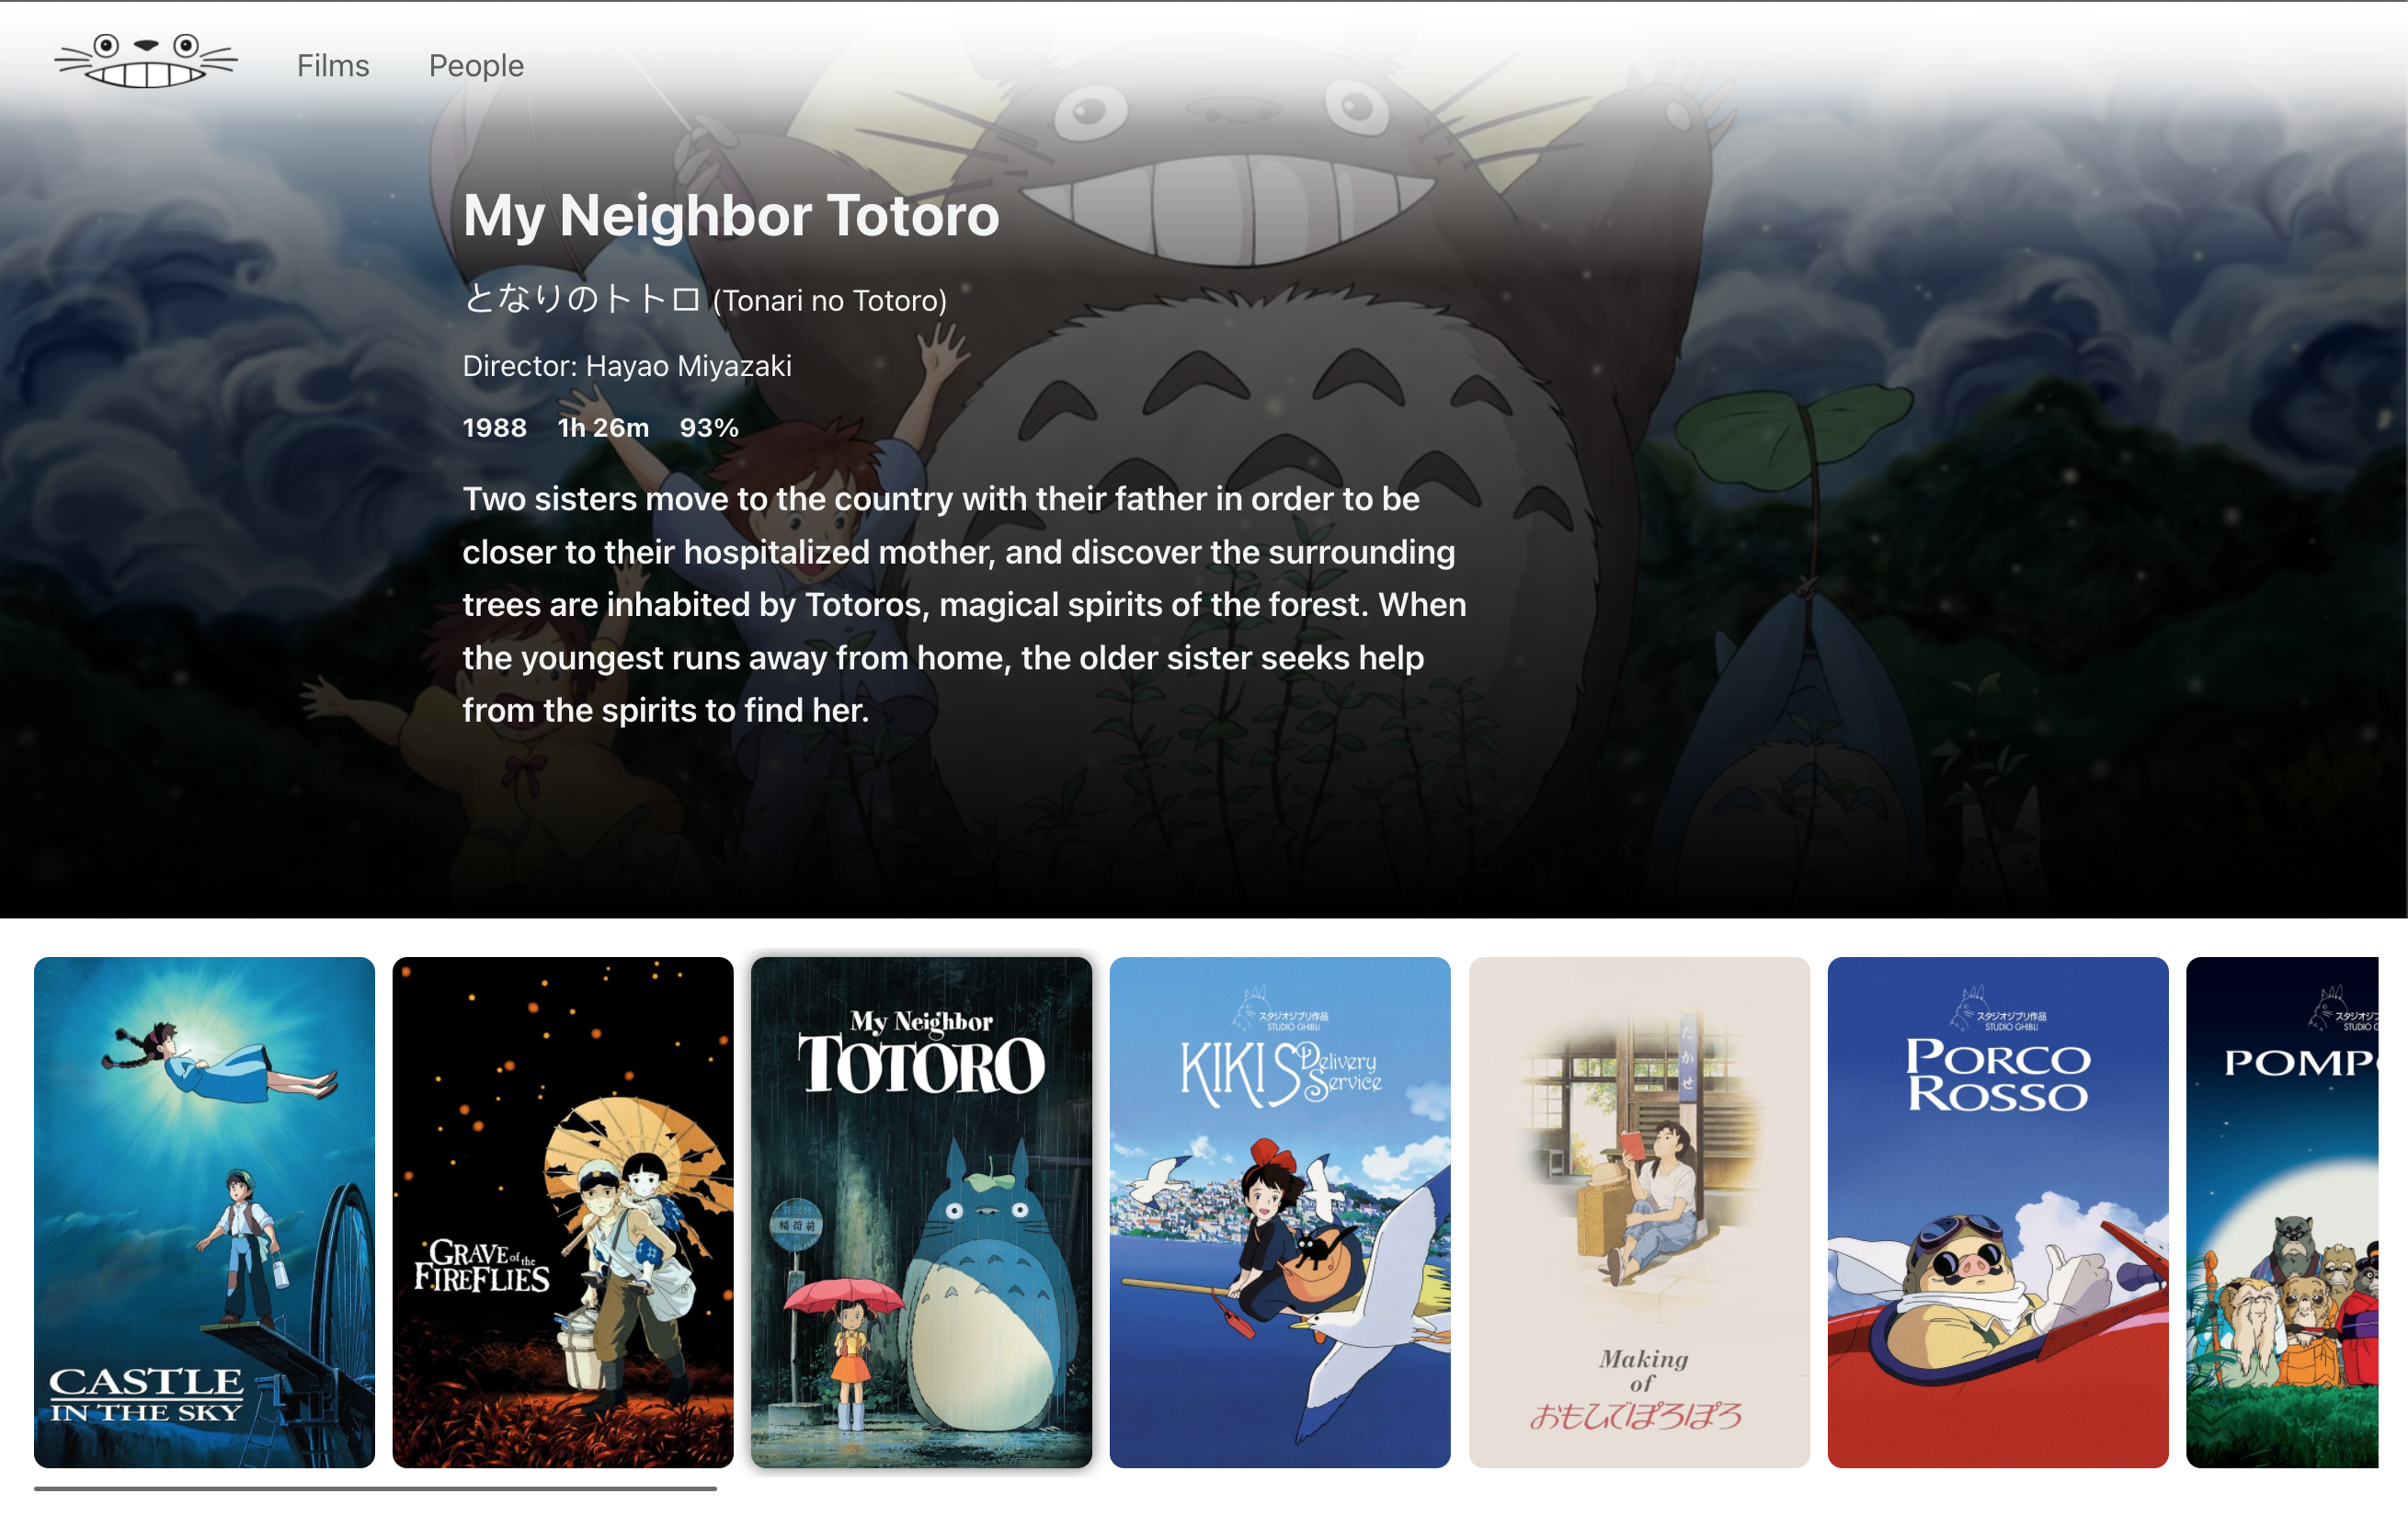Click the runtime 1h 26m

pyautogui.click(x=603, y=428)
